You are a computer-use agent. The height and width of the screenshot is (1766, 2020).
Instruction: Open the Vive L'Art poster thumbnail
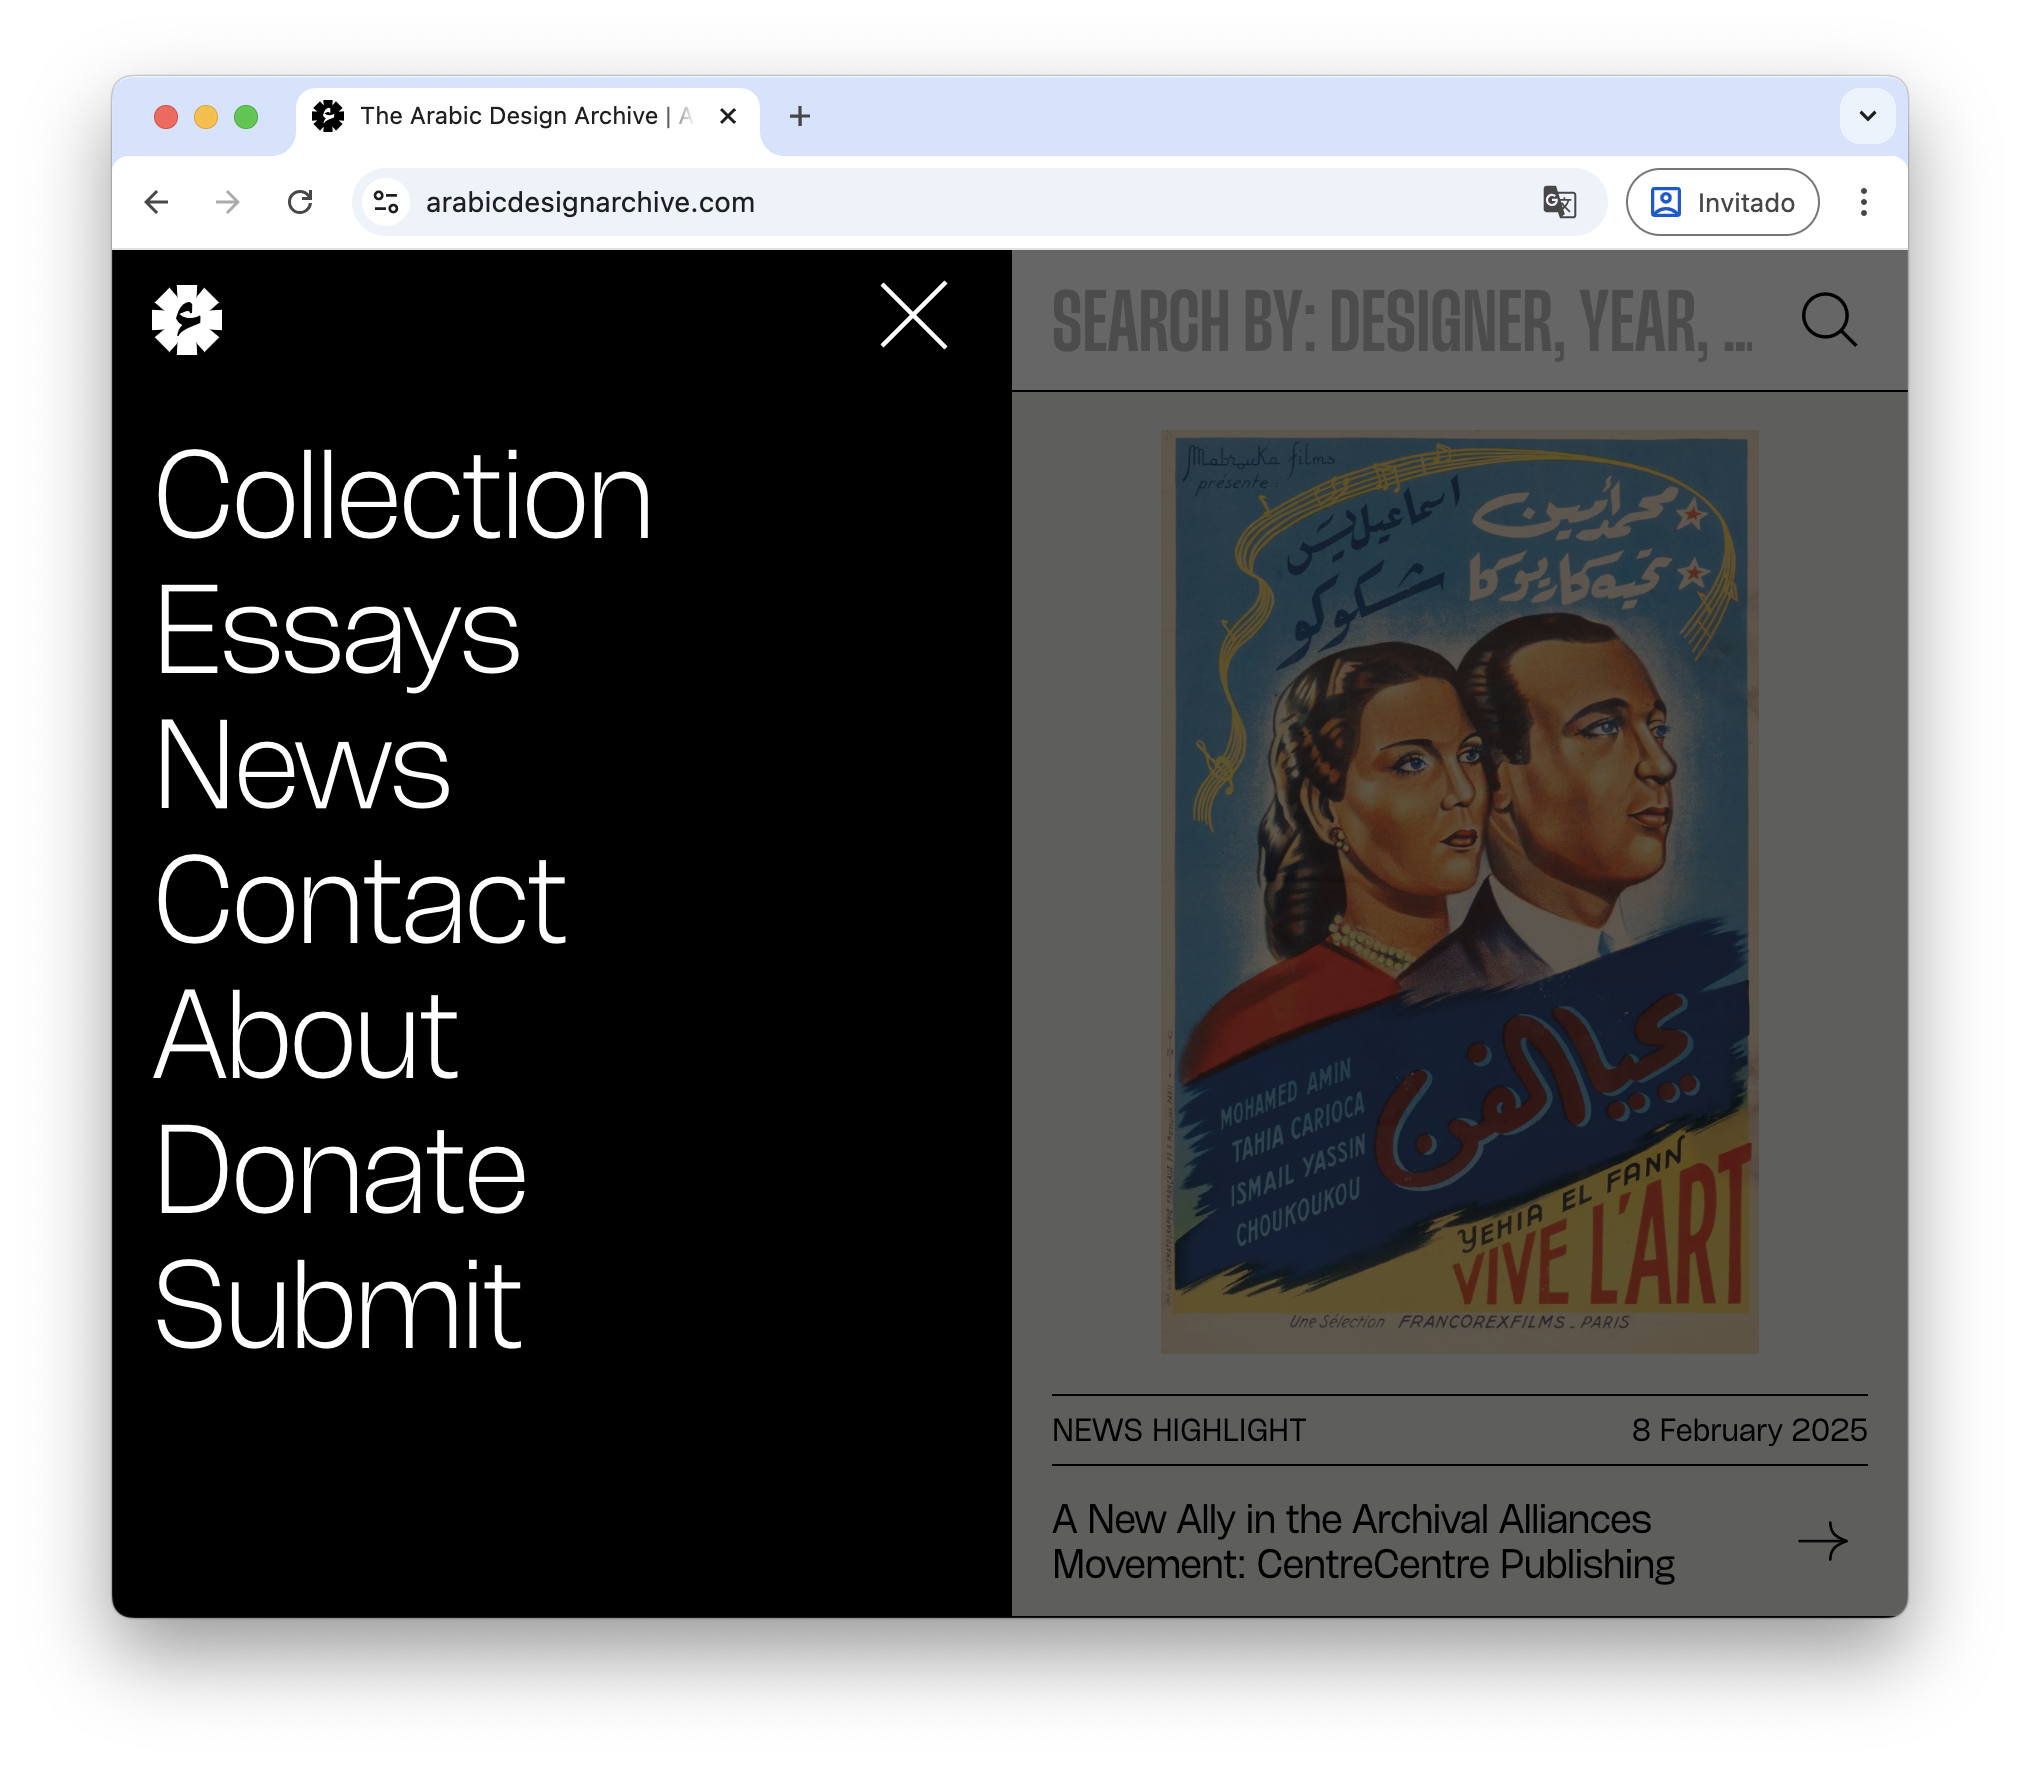click(1459, 890)
